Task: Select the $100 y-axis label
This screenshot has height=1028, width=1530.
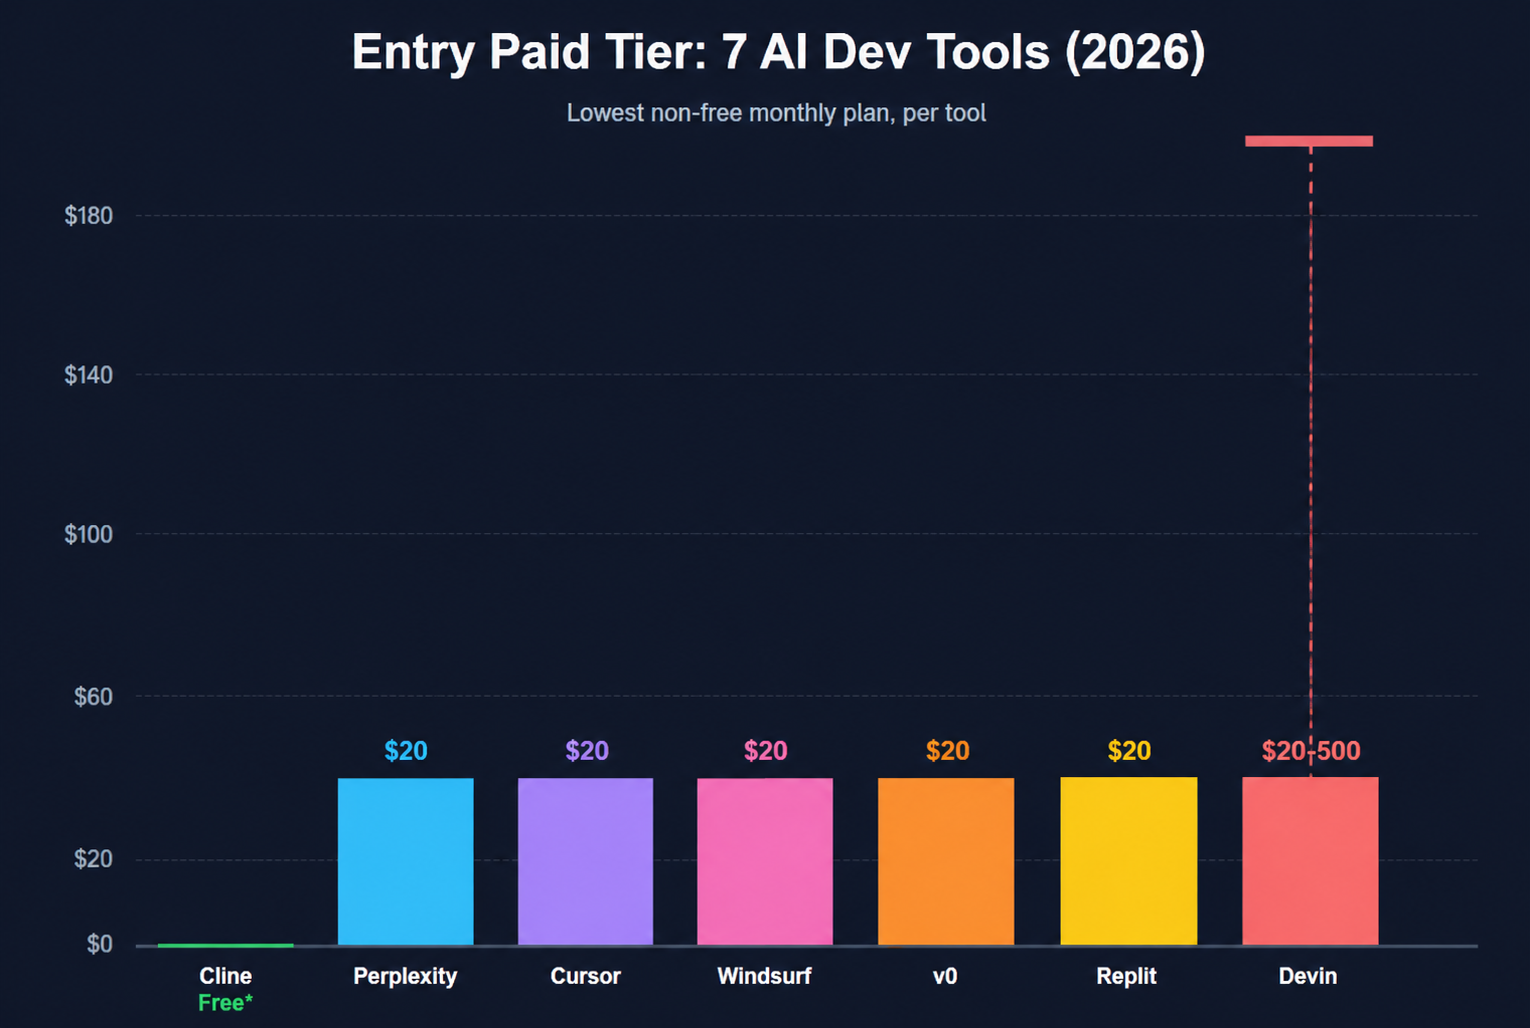Action: click(88, 534)
